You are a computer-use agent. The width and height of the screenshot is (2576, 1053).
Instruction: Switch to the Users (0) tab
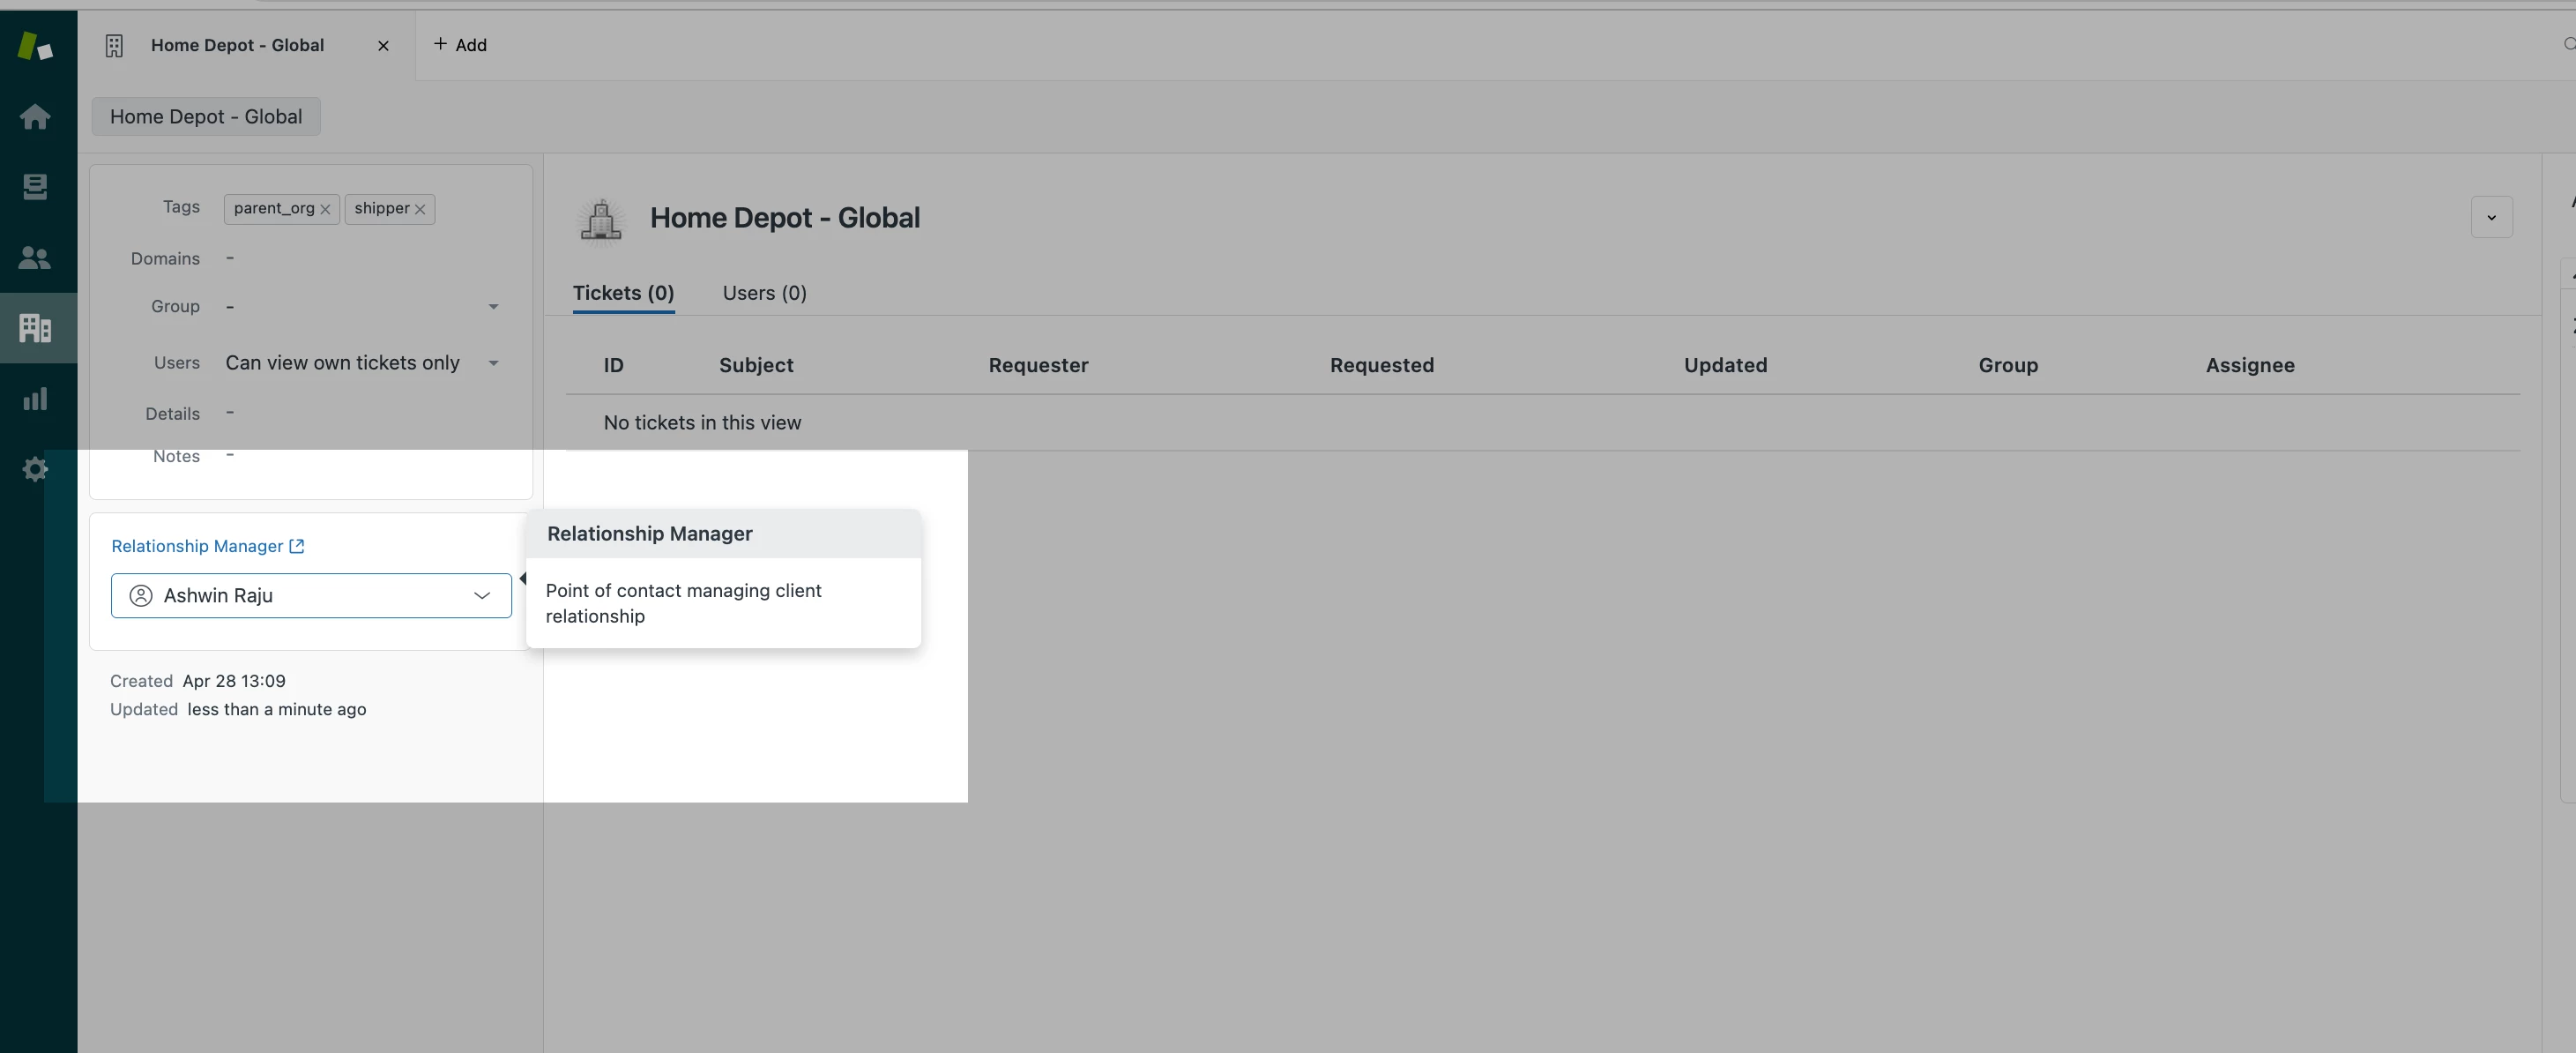764,293
